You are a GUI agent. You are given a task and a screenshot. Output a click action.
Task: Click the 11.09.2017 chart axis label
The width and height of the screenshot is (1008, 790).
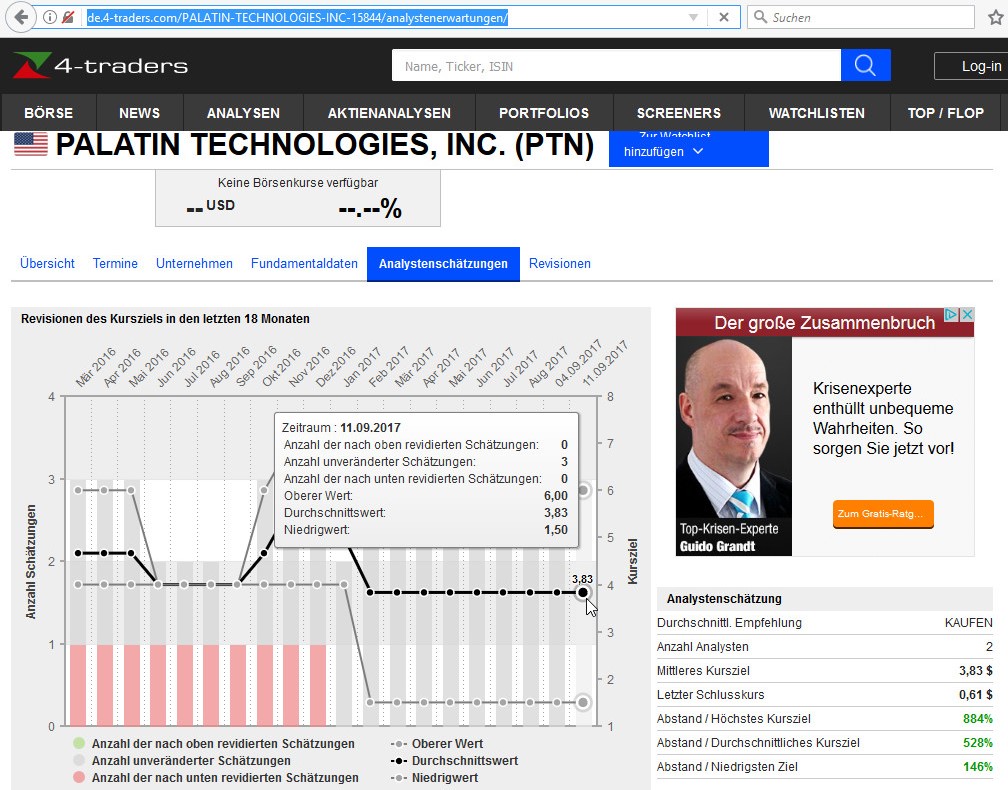click(604, 364)
